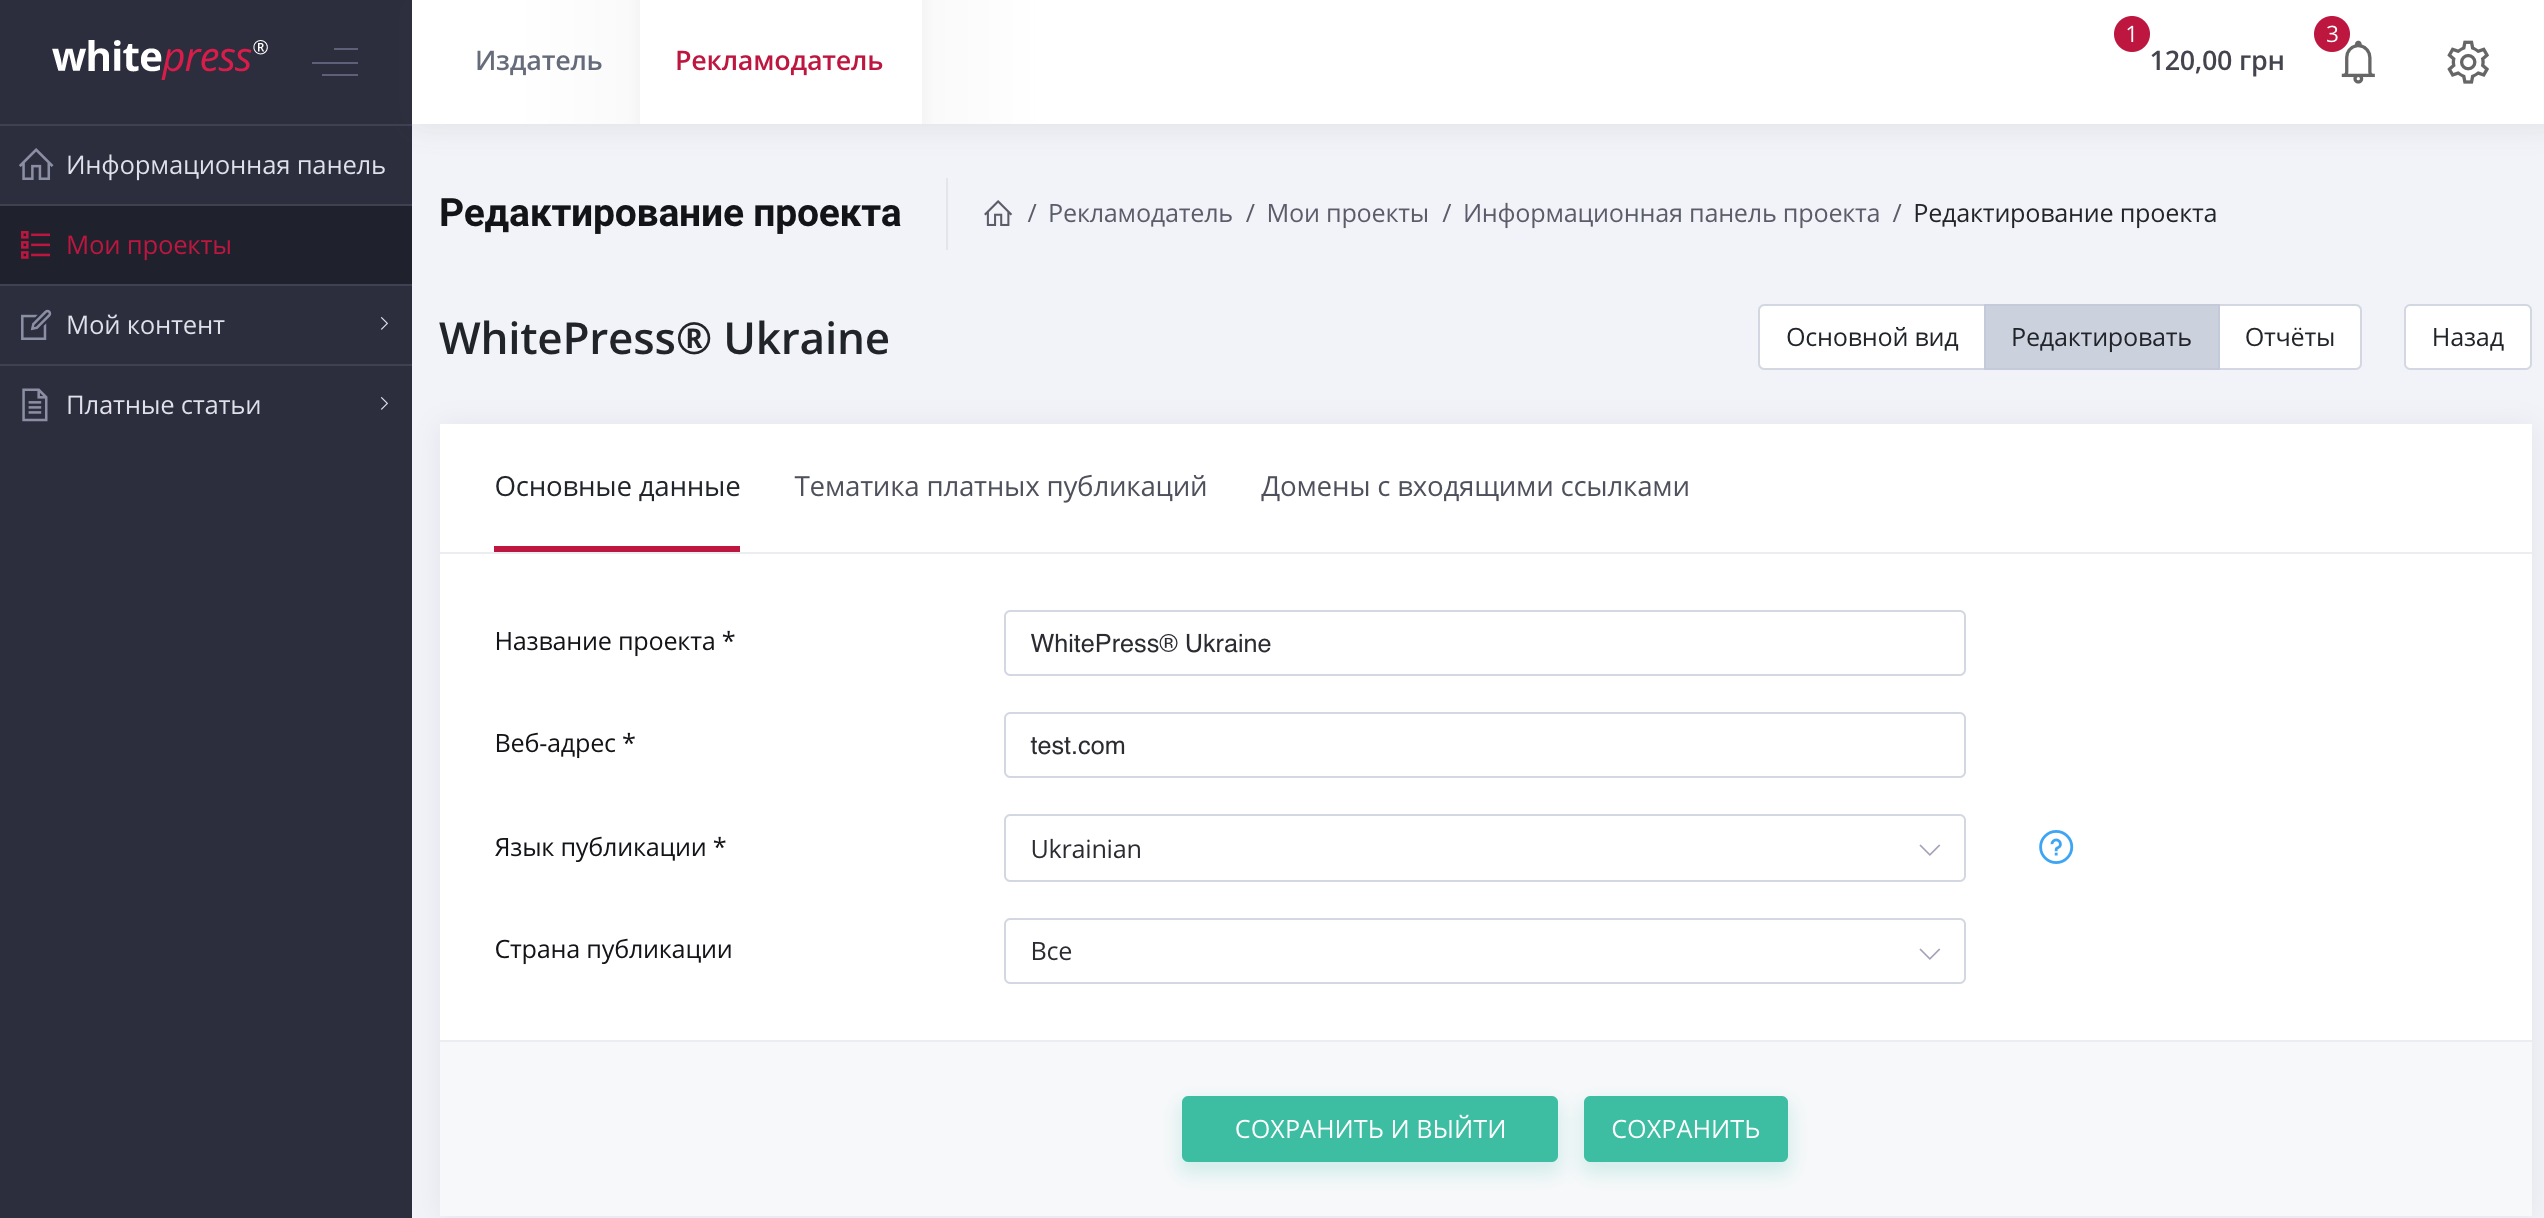Open Информационная панель in sidebar

pyautogui.click(x=206, y=165)
